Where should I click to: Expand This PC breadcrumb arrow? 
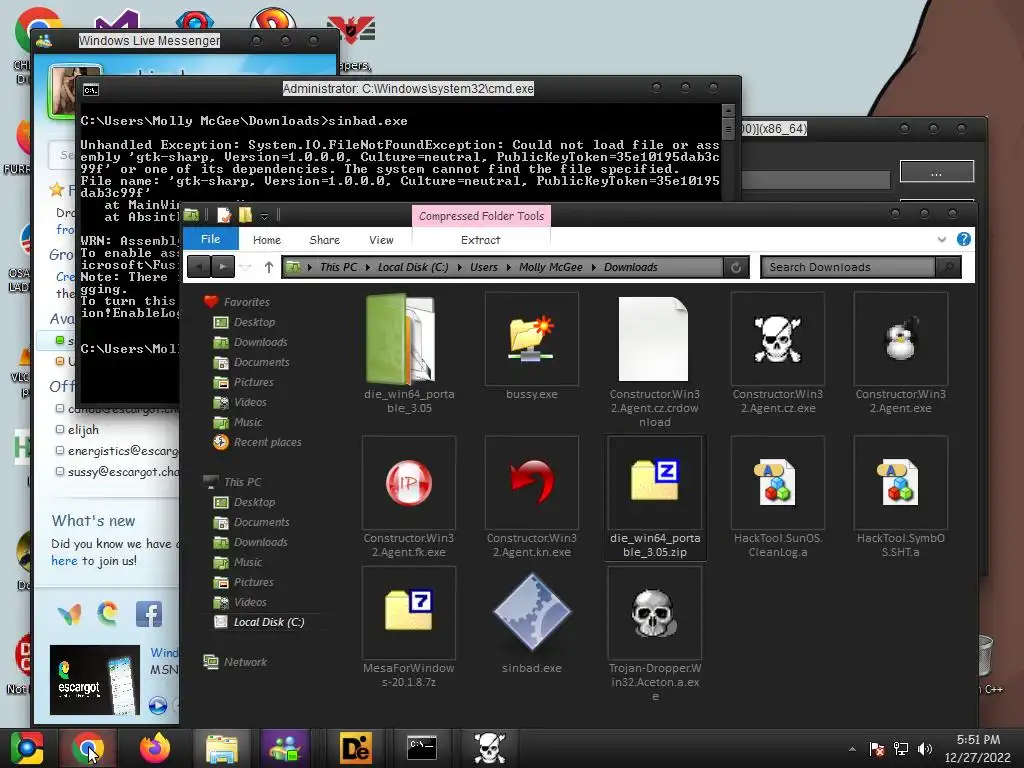[x=368, y=267]
